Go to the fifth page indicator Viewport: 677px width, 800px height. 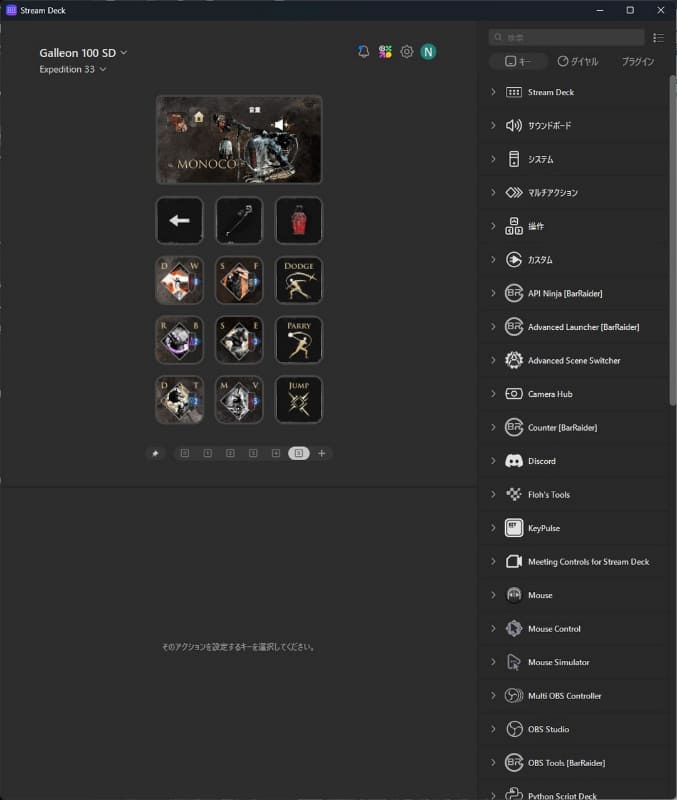coord(276,453)
